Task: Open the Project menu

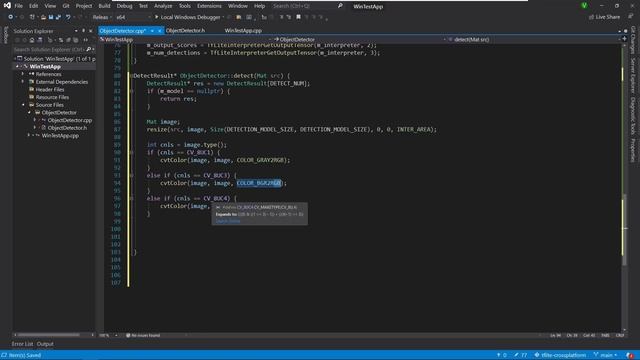Action: coord(84,6)
